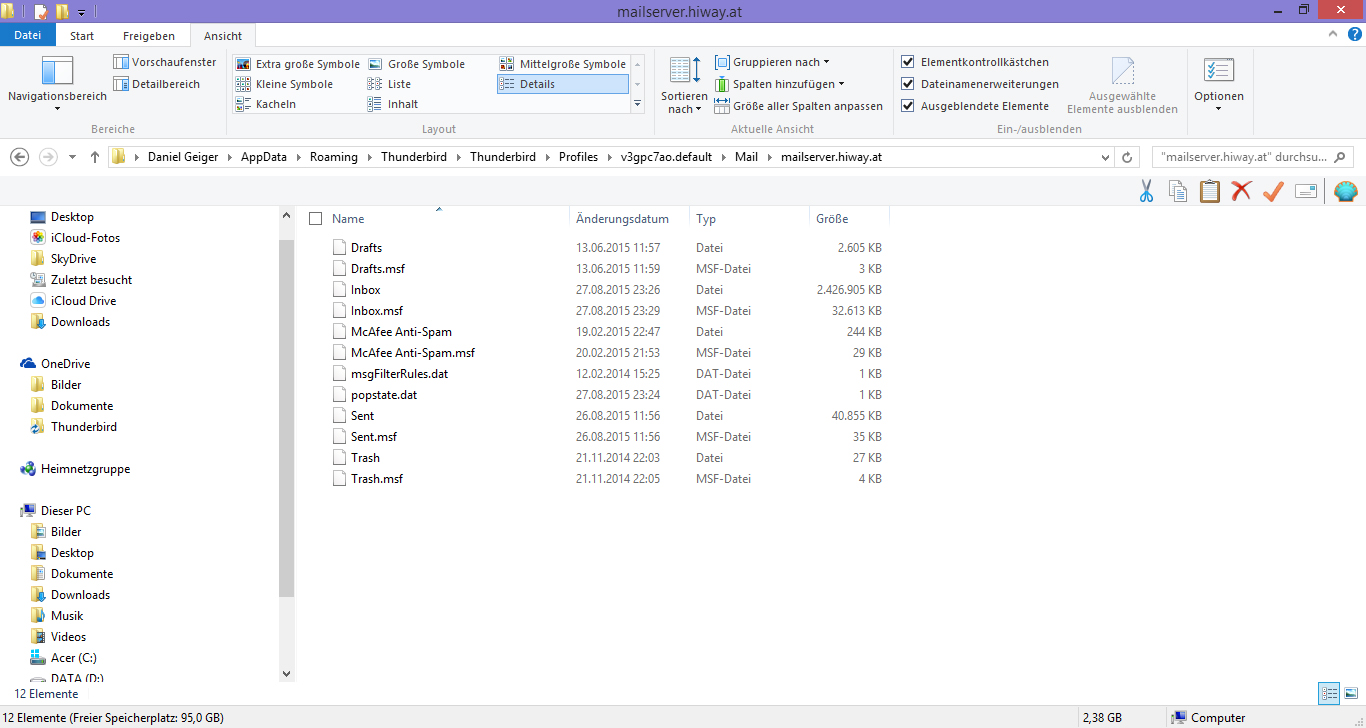Open Help via the blue question mark
1366x728 pixels.
(x=1356, y=35)
